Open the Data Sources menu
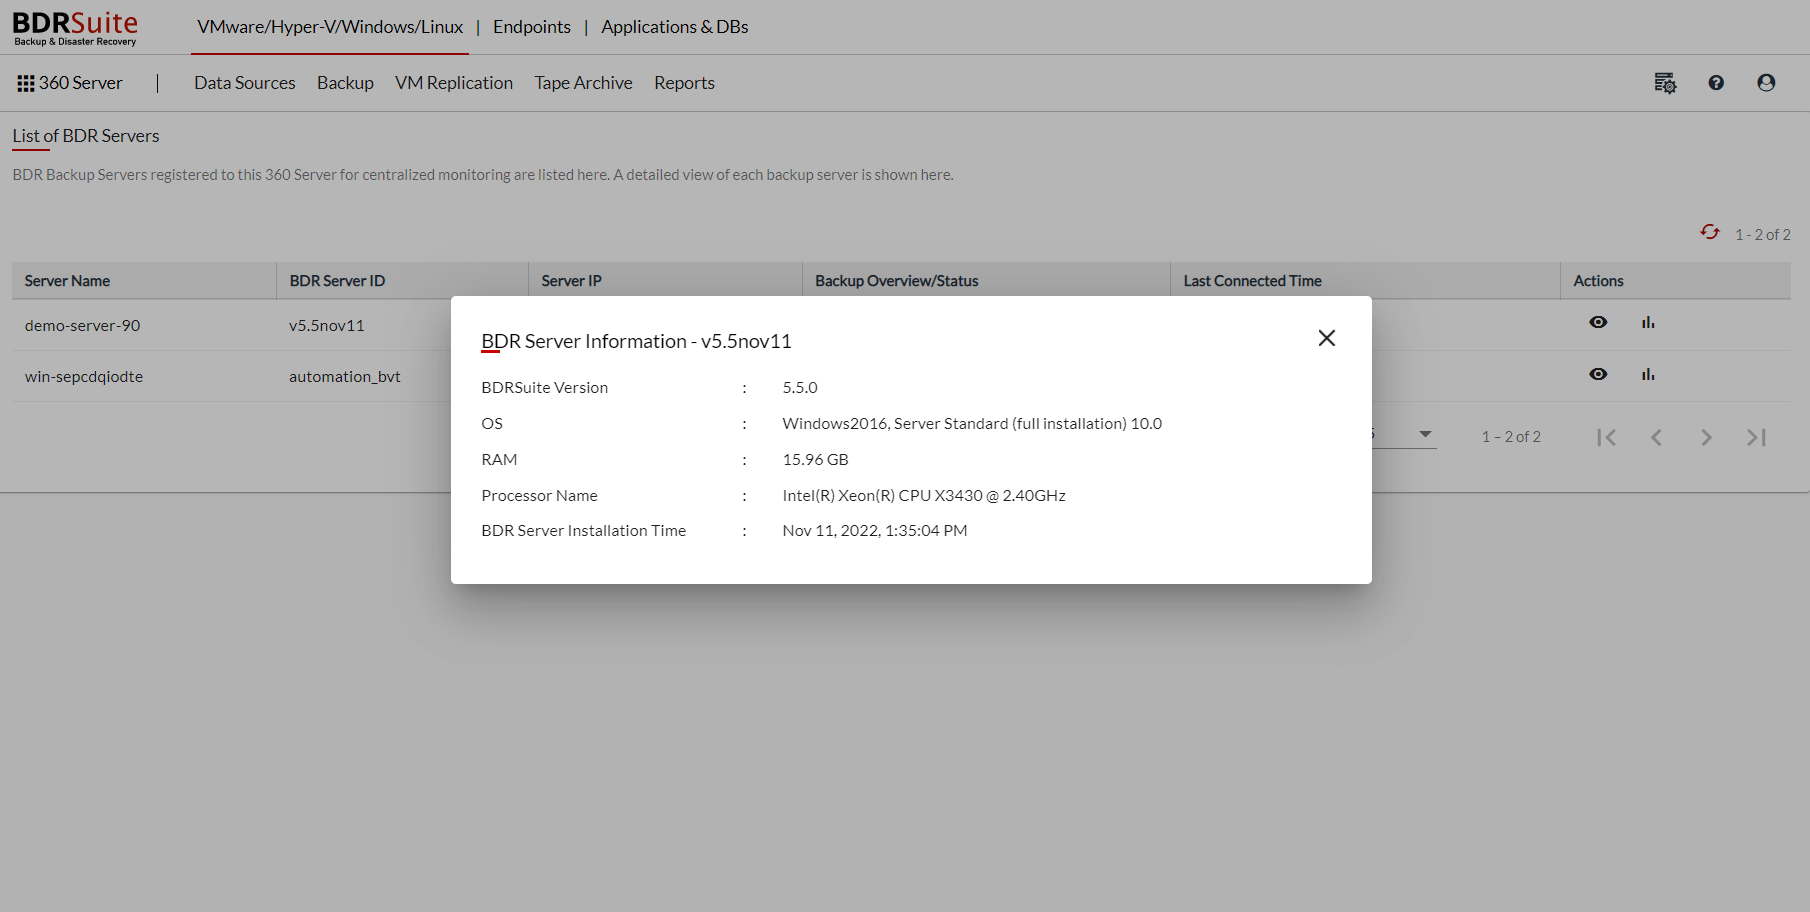The height and width of the screenshot is (912, 1810). coord(245,83)
